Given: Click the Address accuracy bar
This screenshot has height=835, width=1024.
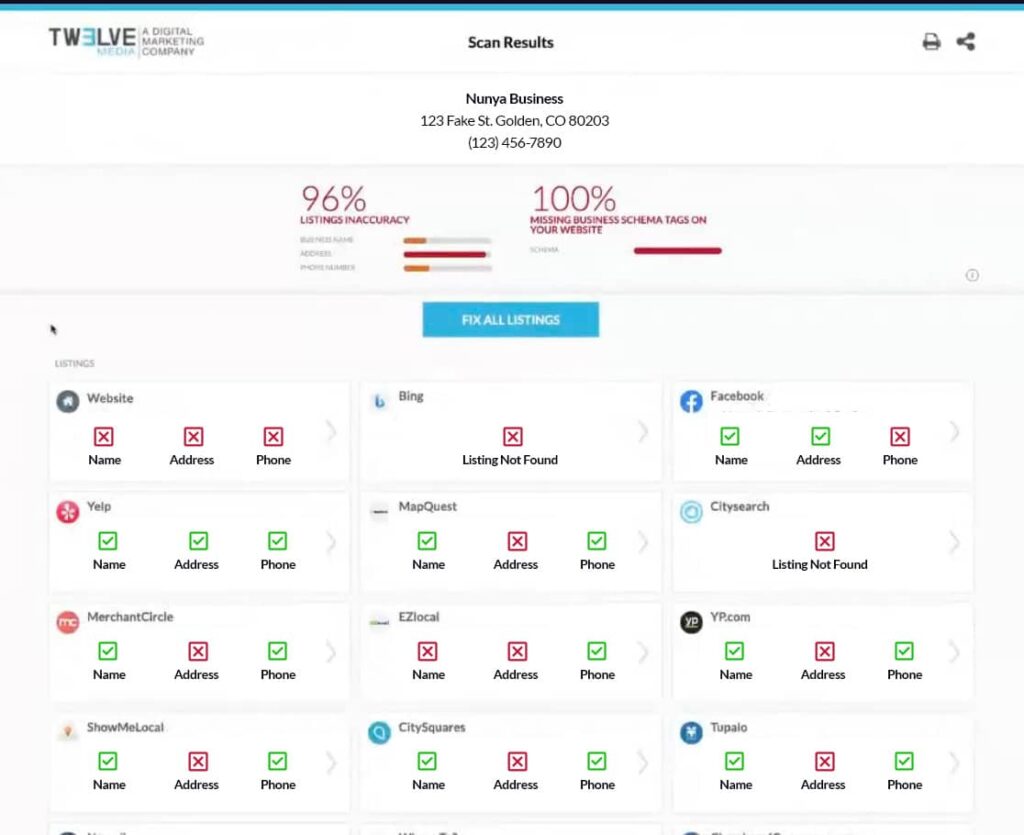Looking at the screenshot, I should pos(447,255).
